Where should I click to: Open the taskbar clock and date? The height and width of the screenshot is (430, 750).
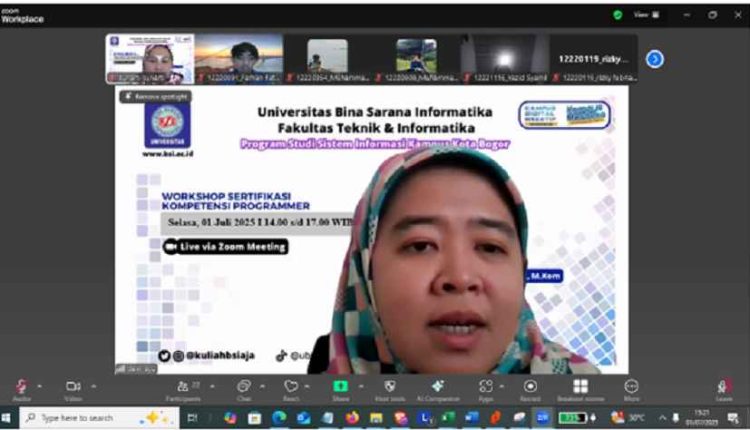click(x=701, y=418)
